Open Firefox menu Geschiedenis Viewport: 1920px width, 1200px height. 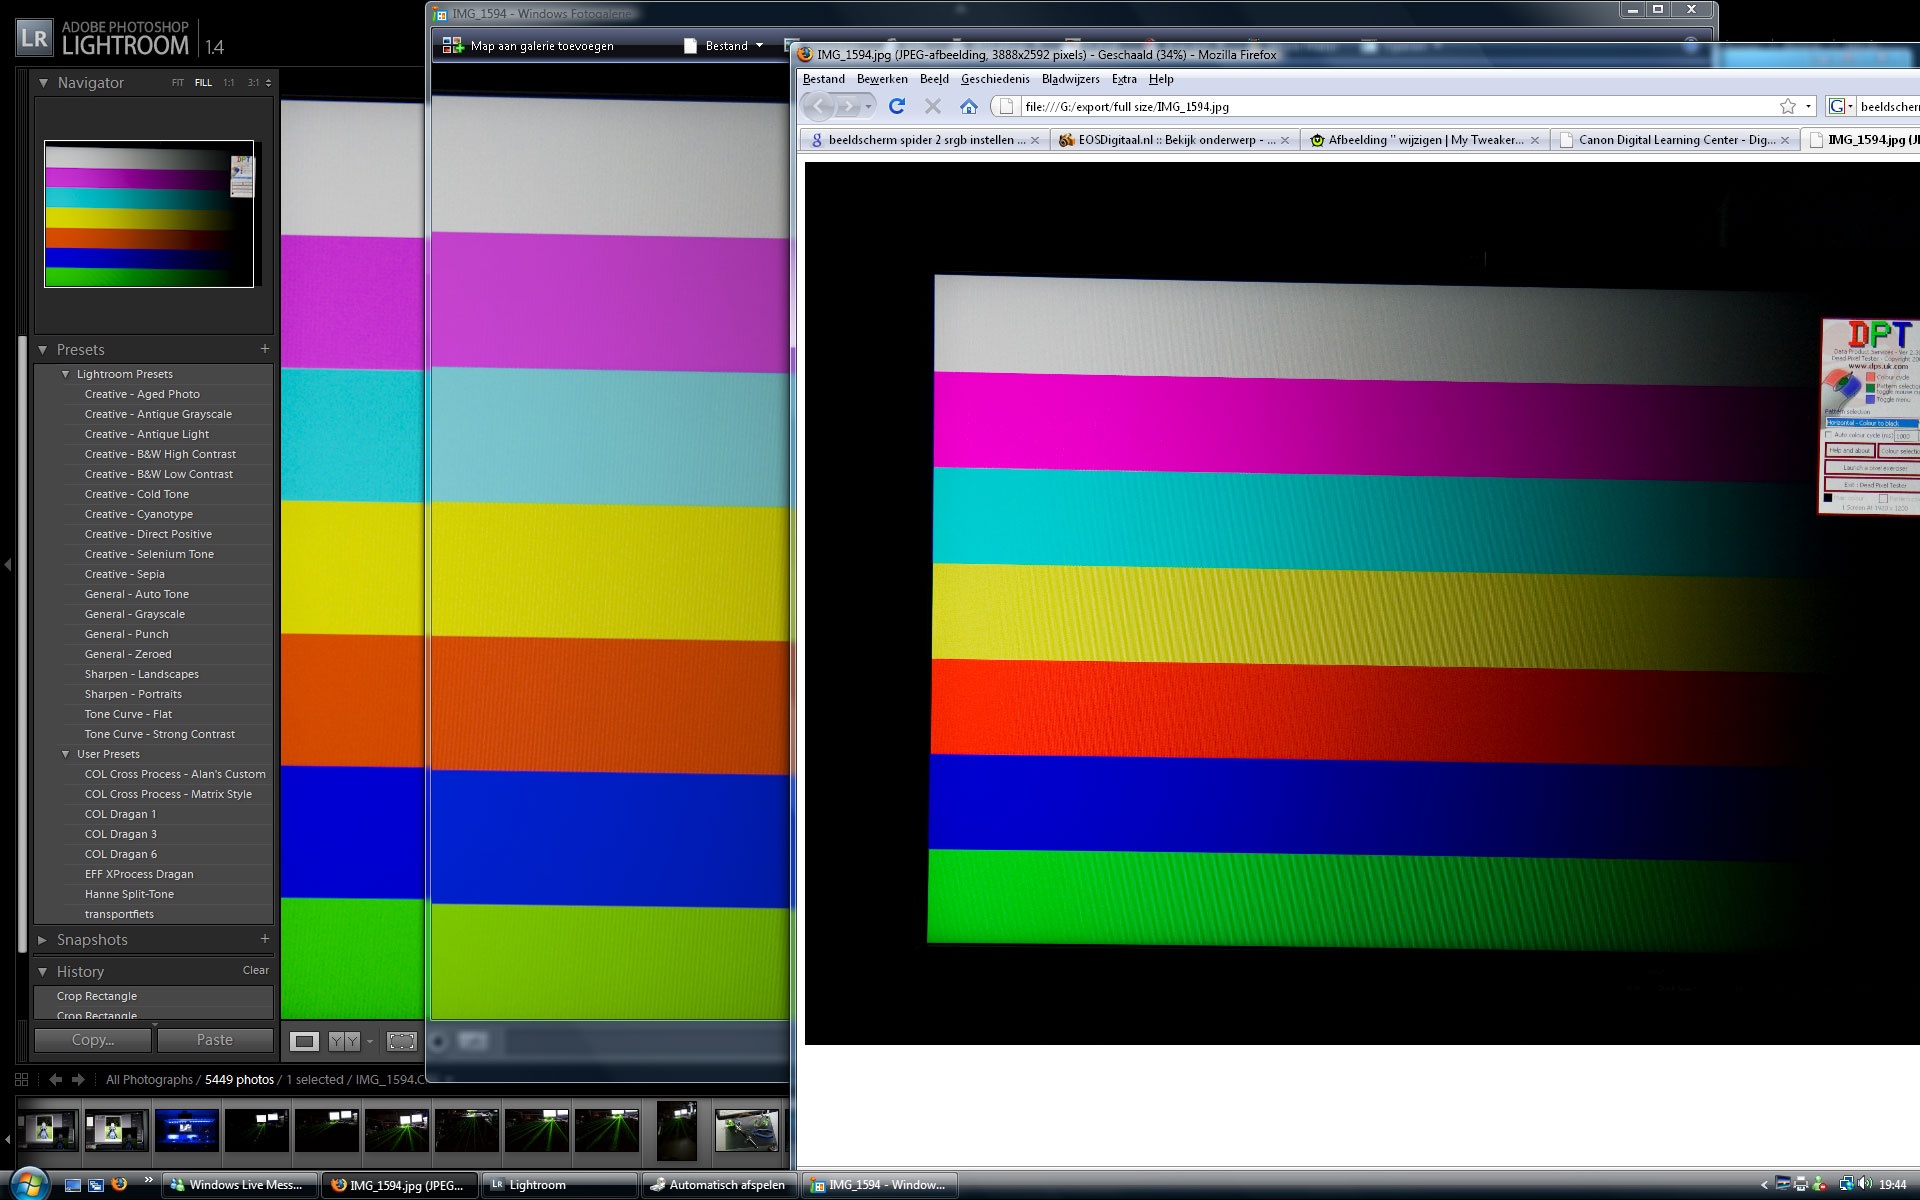pyautogui.click(x=995, y=79)
